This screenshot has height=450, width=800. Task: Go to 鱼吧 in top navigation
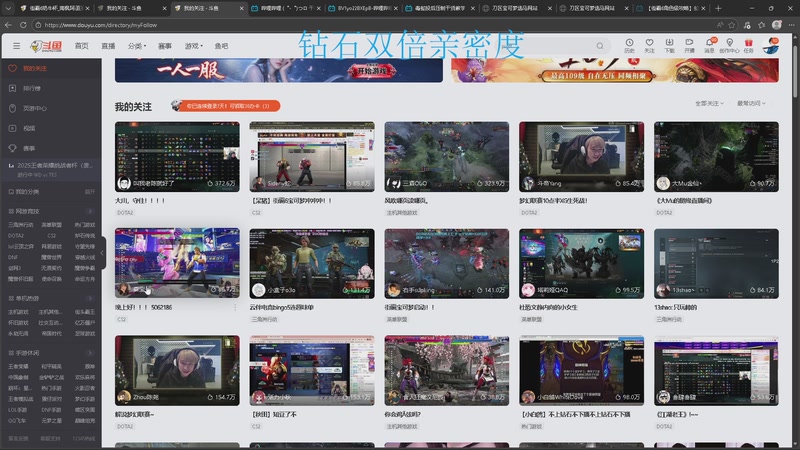coord(221,46)
